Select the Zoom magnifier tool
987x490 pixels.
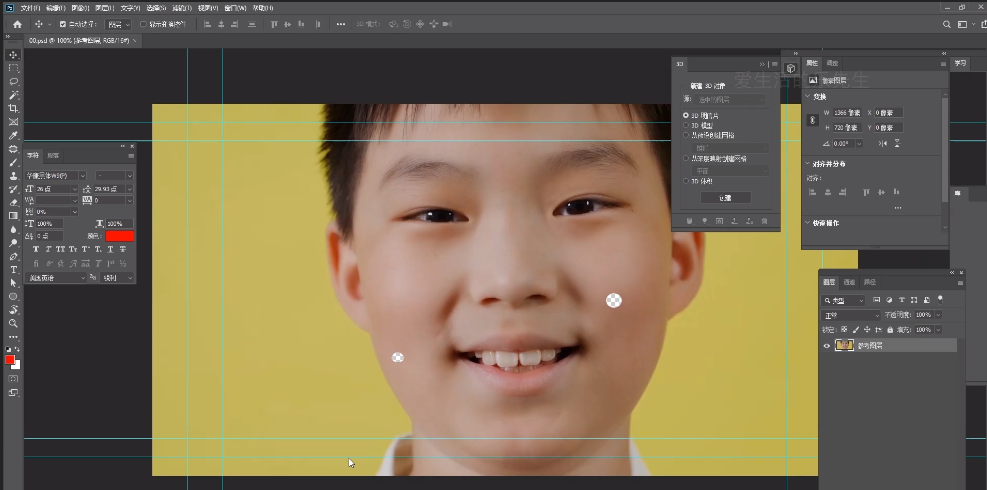[x=13, y=323]
